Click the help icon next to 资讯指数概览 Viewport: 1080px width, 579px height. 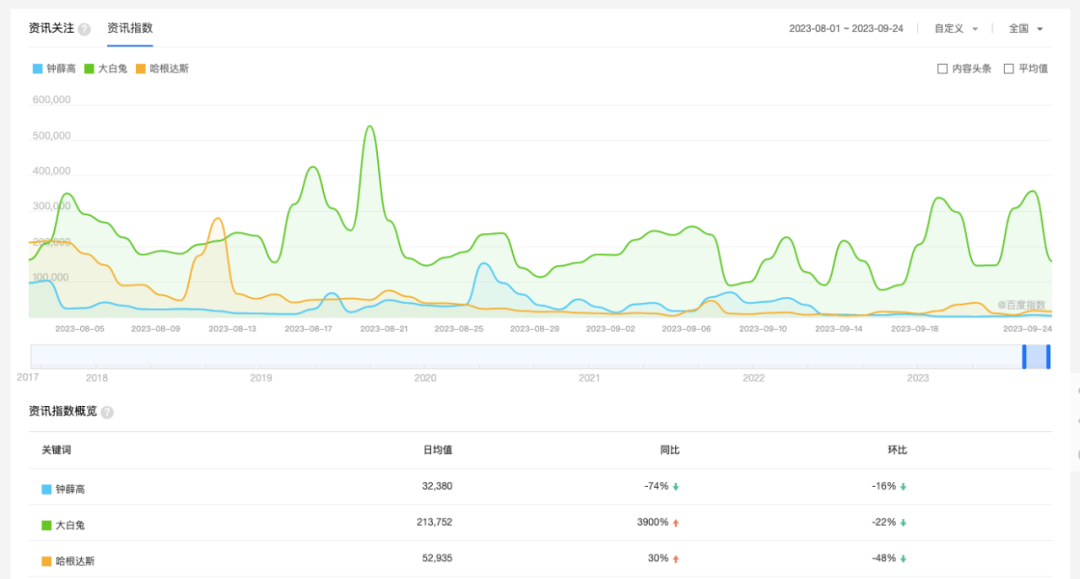(x=107, y=412)
